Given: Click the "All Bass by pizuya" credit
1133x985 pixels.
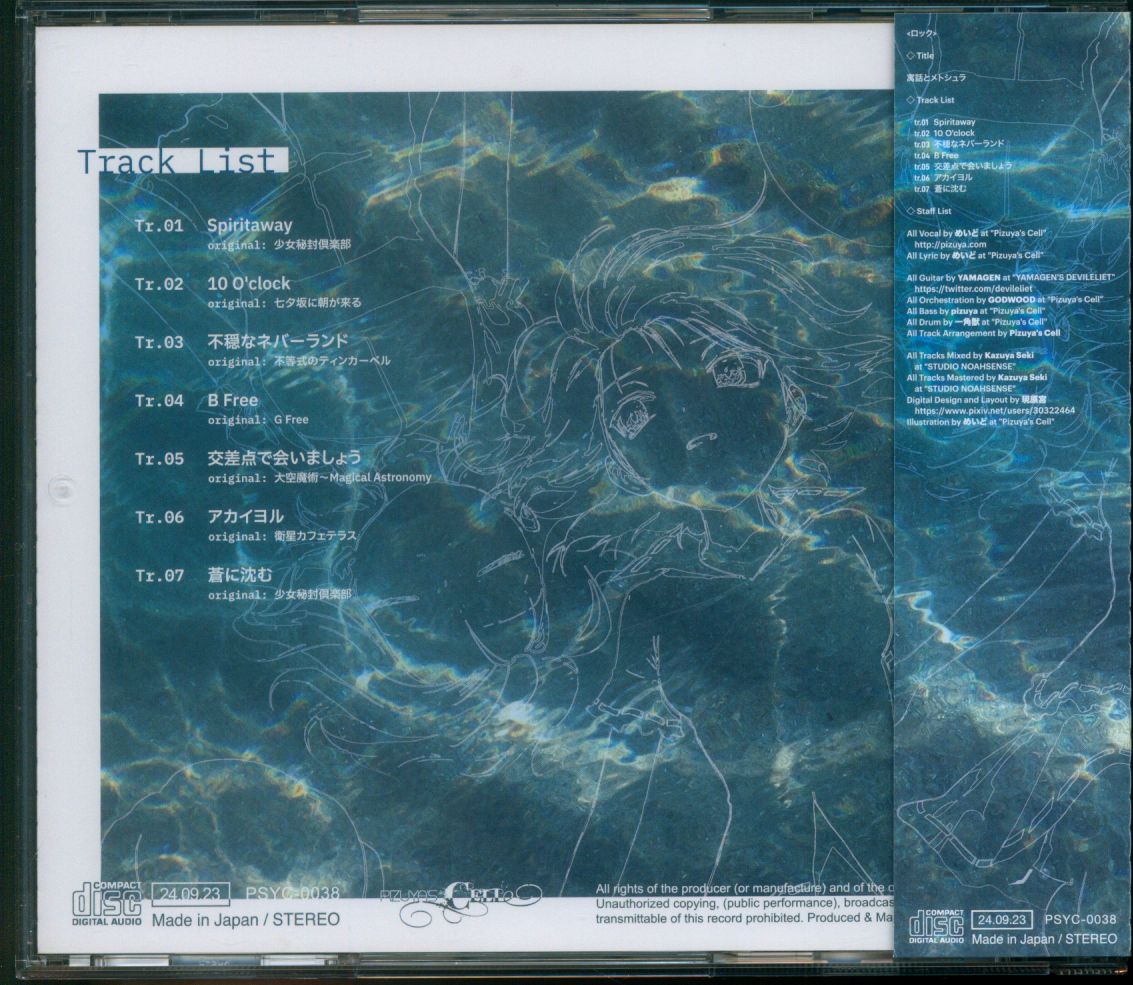Looking at the screenshot, I should coord(975,311).
